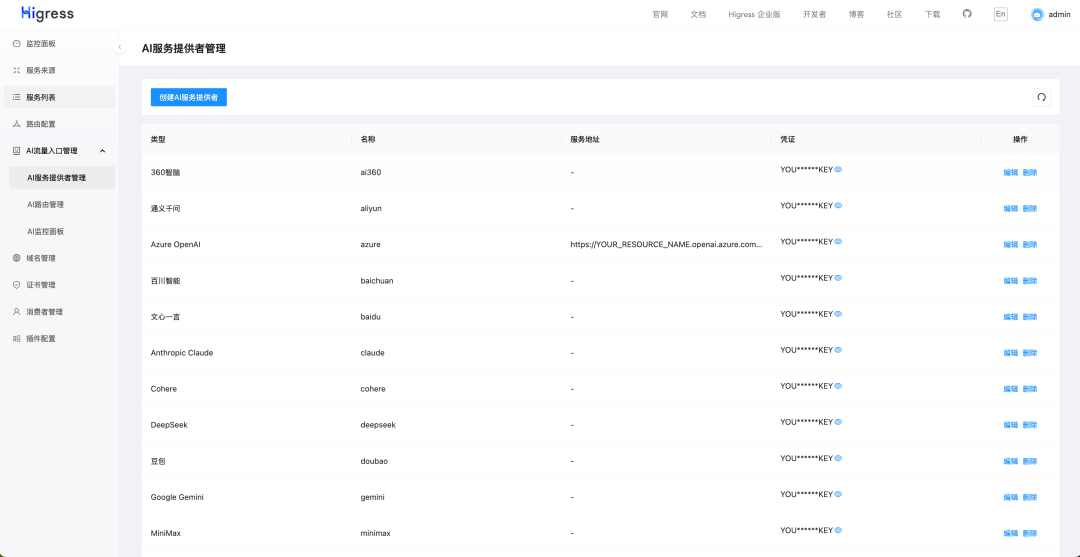Go to 域名管理 in the sidebar

pyautogui.click(x=59, y=258)
